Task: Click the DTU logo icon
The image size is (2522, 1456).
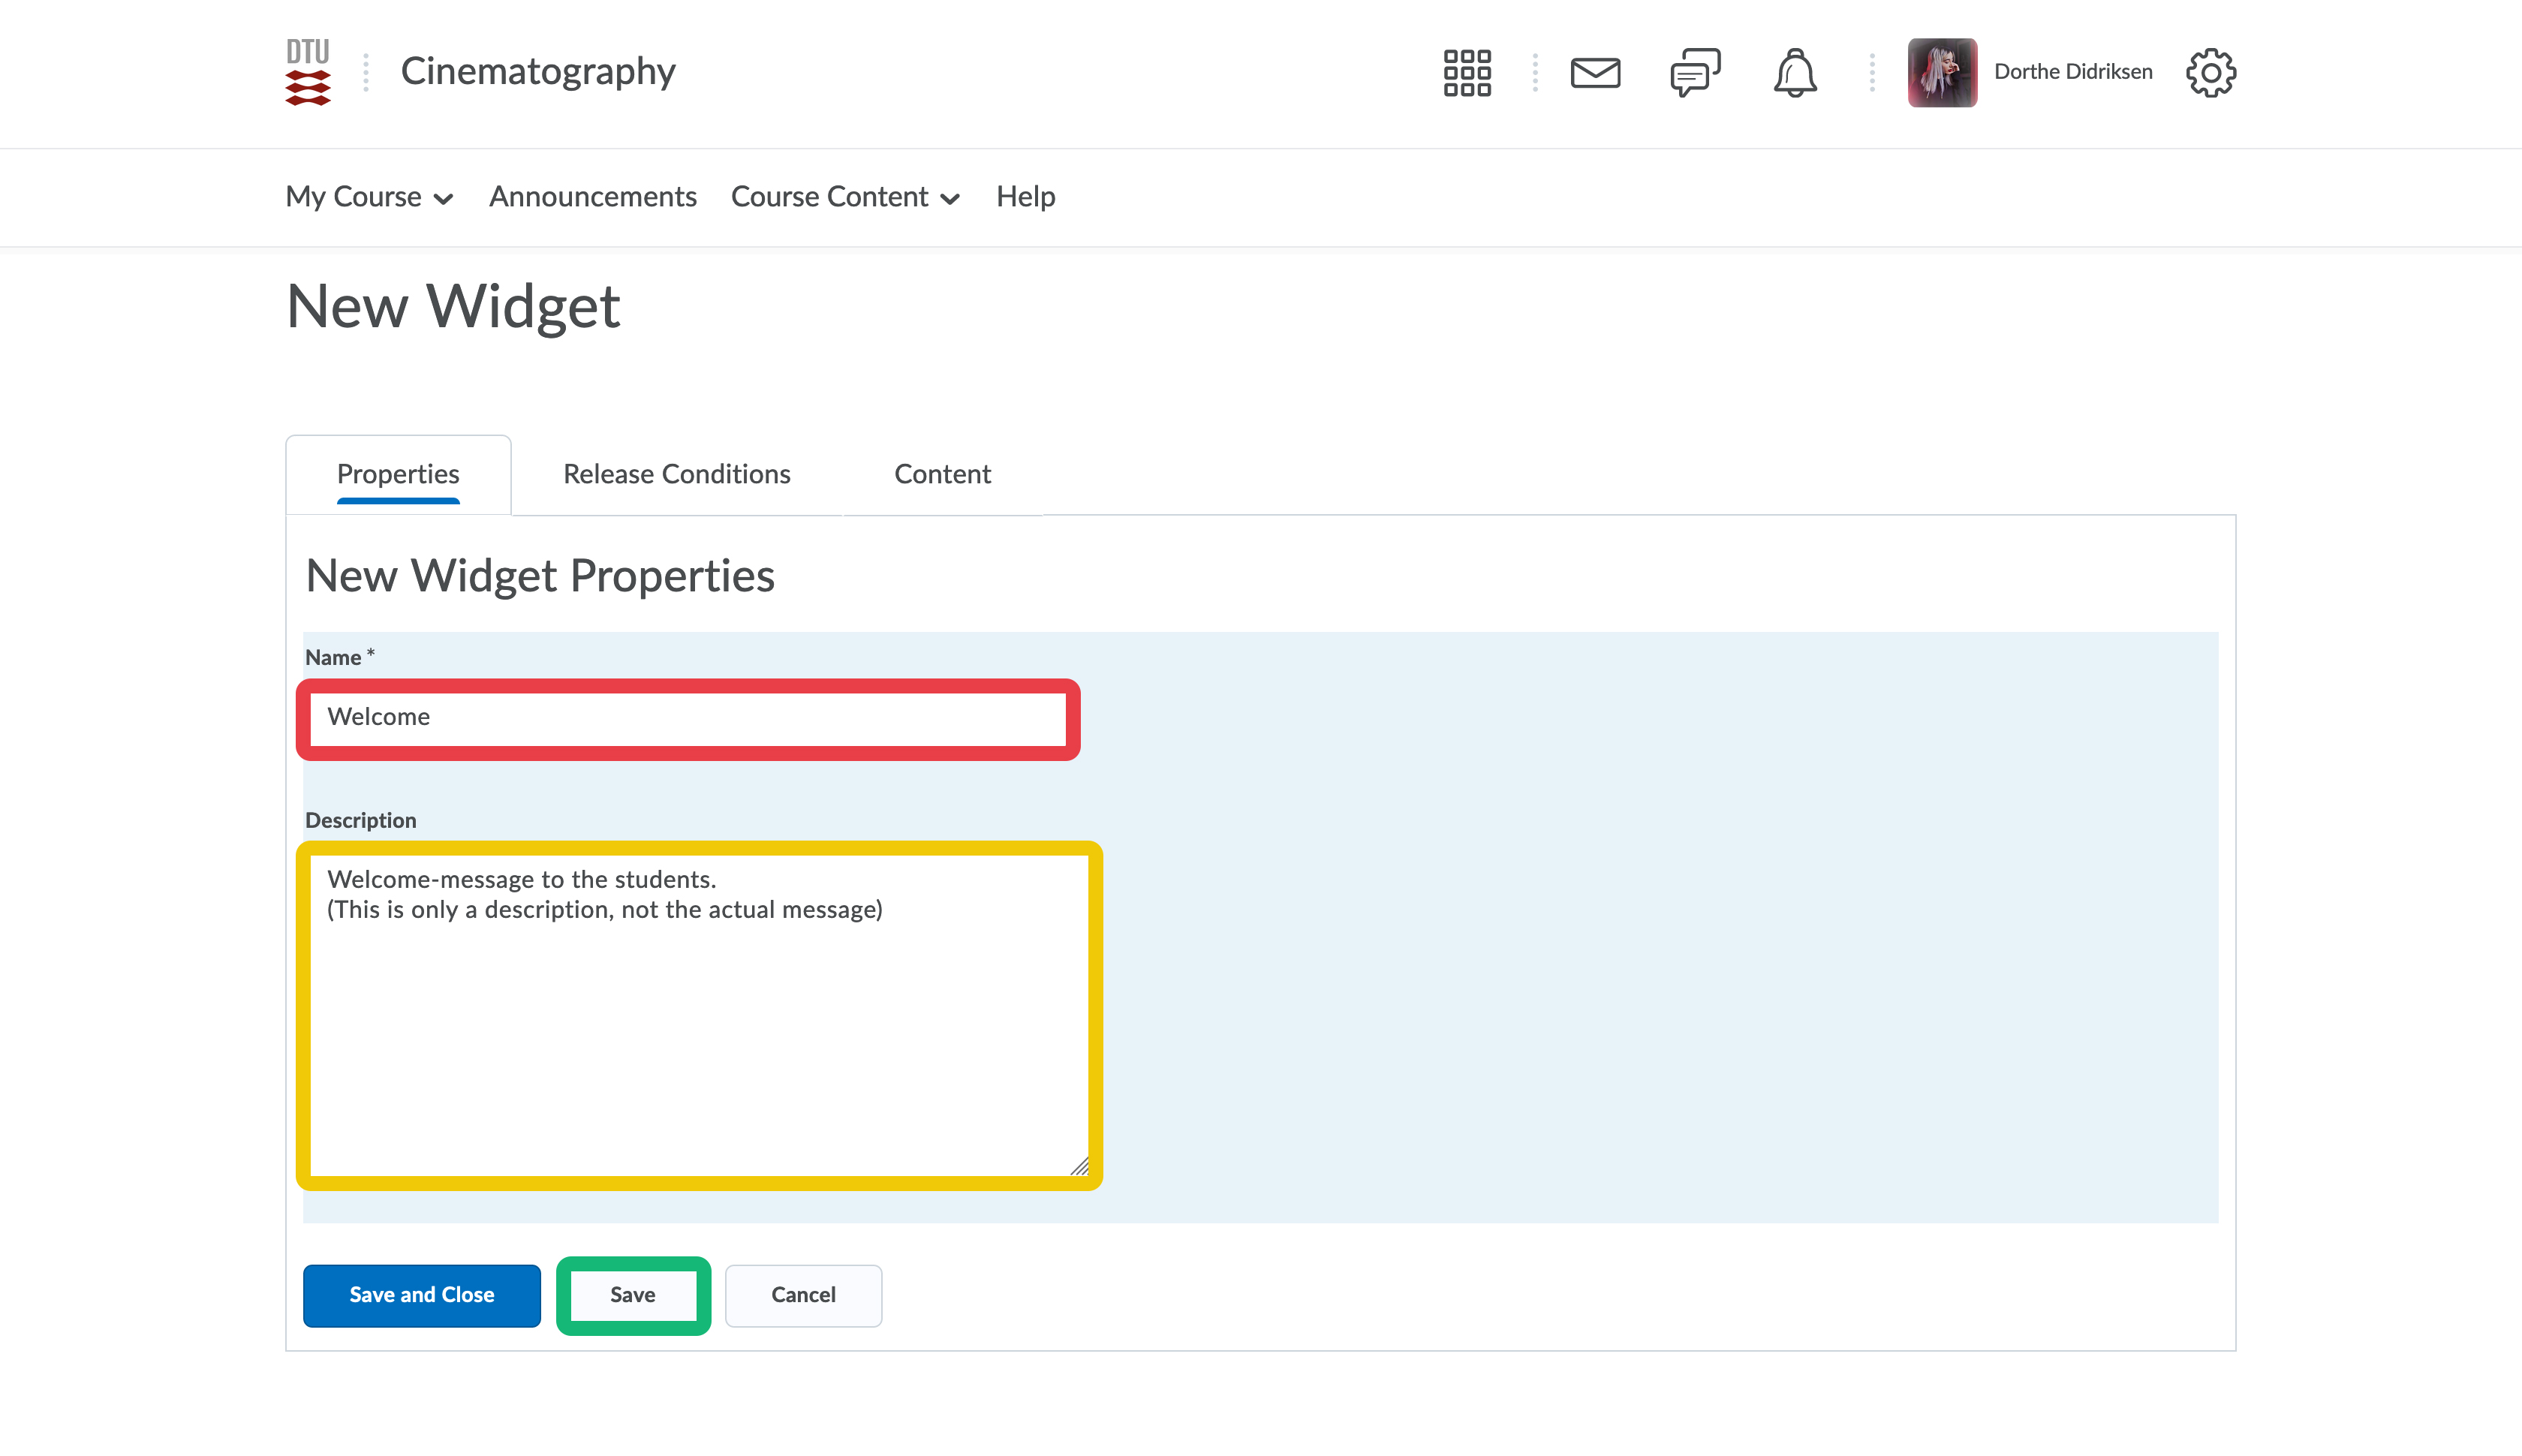Action: pyautogui.click(x=307, y=72)
